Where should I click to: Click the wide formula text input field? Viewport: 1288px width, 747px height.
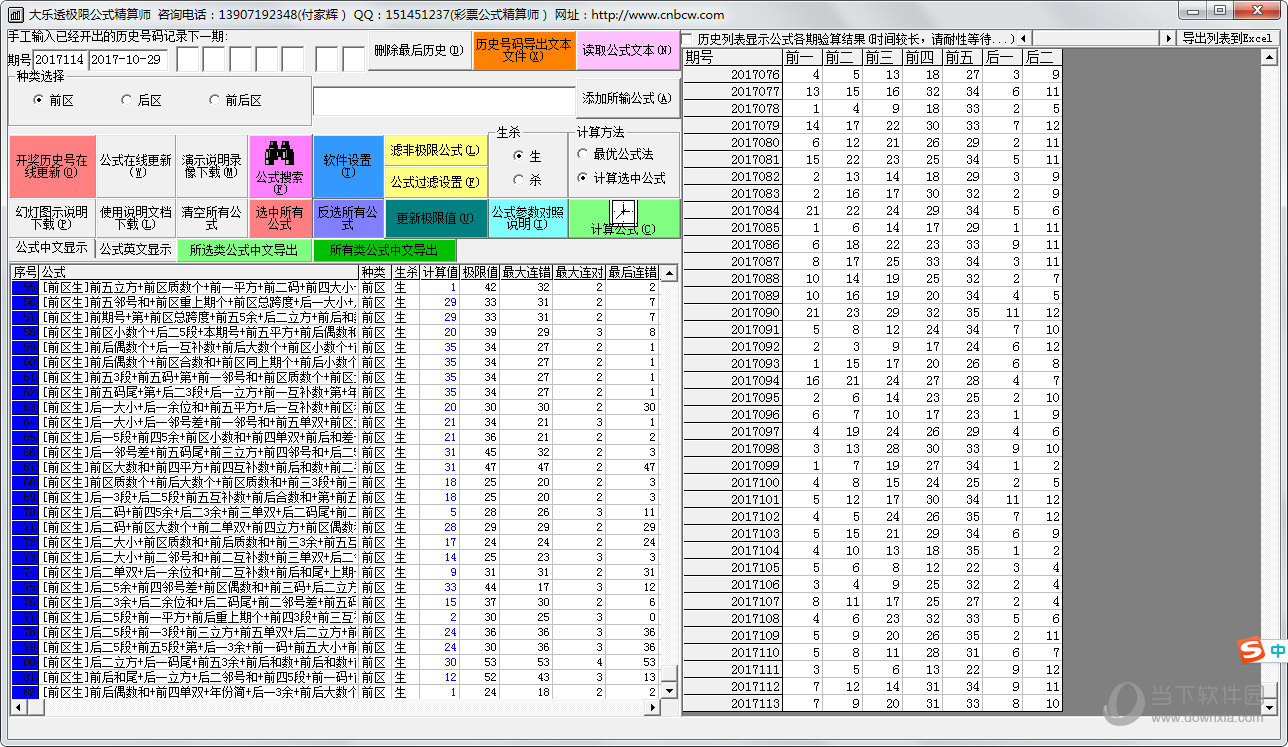[x=443, y=102]
